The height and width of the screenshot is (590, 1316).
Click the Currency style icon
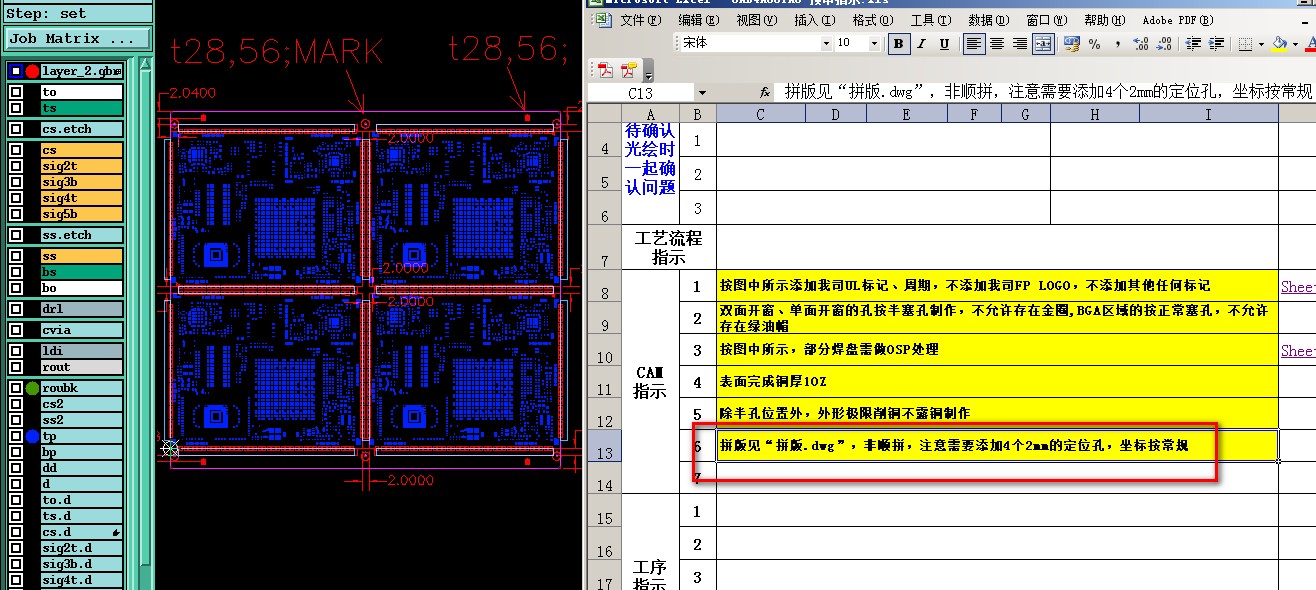coord(1072,43)
